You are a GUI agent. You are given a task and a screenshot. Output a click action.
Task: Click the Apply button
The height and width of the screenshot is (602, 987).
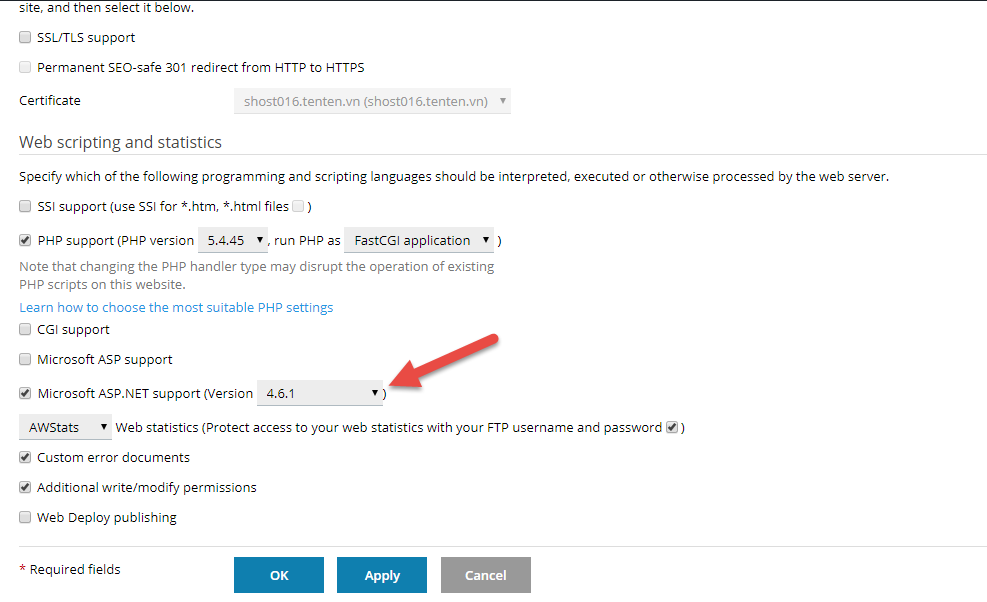tap(382, 575)
